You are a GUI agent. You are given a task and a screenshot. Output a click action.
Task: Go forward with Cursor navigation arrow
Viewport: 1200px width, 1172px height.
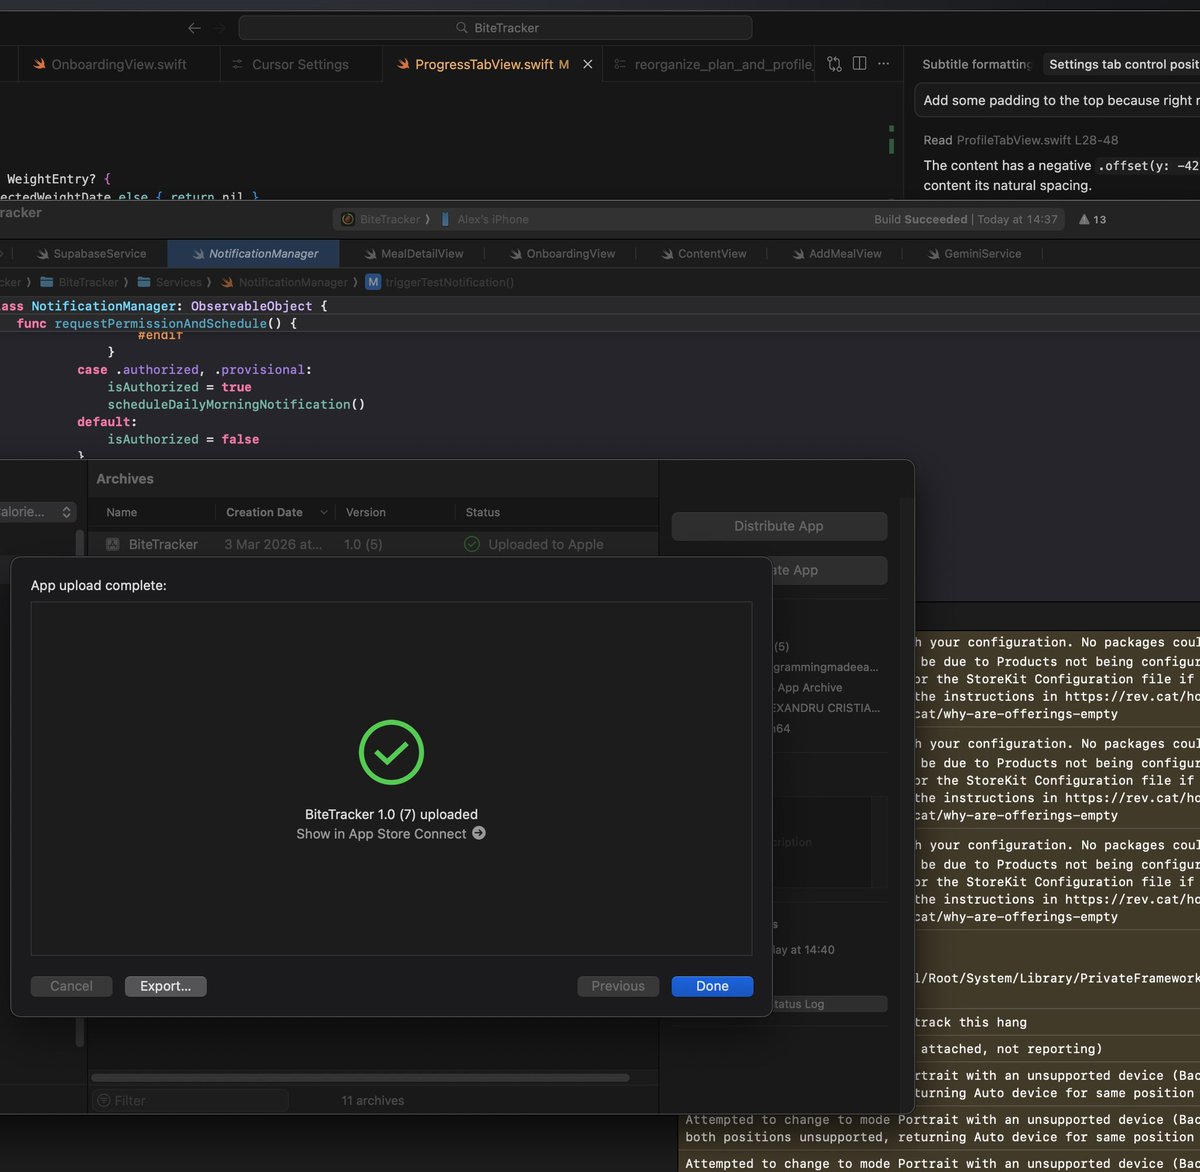(220, 28)
